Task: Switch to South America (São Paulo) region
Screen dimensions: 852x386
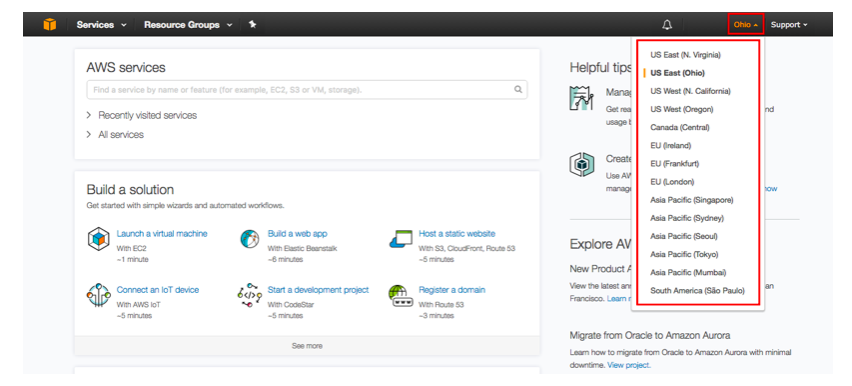Action: (x=697, y=291)
